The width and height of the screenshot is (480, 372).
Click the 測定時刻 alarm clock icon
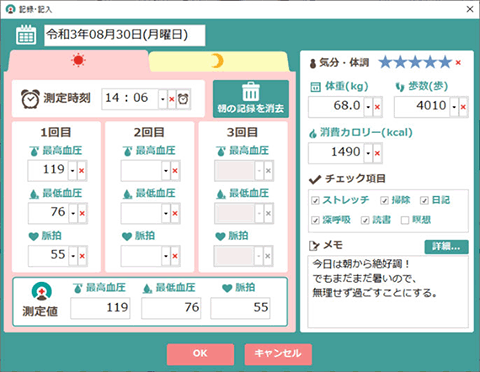point(30,99)
